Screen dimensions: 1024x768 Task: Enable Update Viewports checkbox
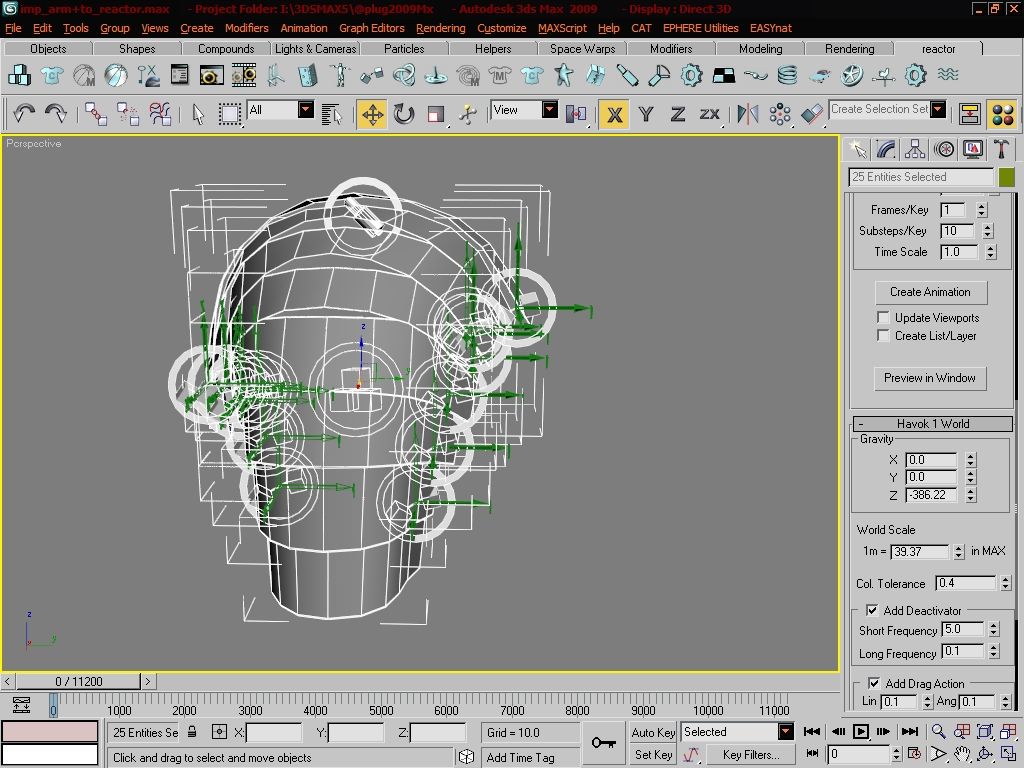pyautogui.click(x=883, y=317)
